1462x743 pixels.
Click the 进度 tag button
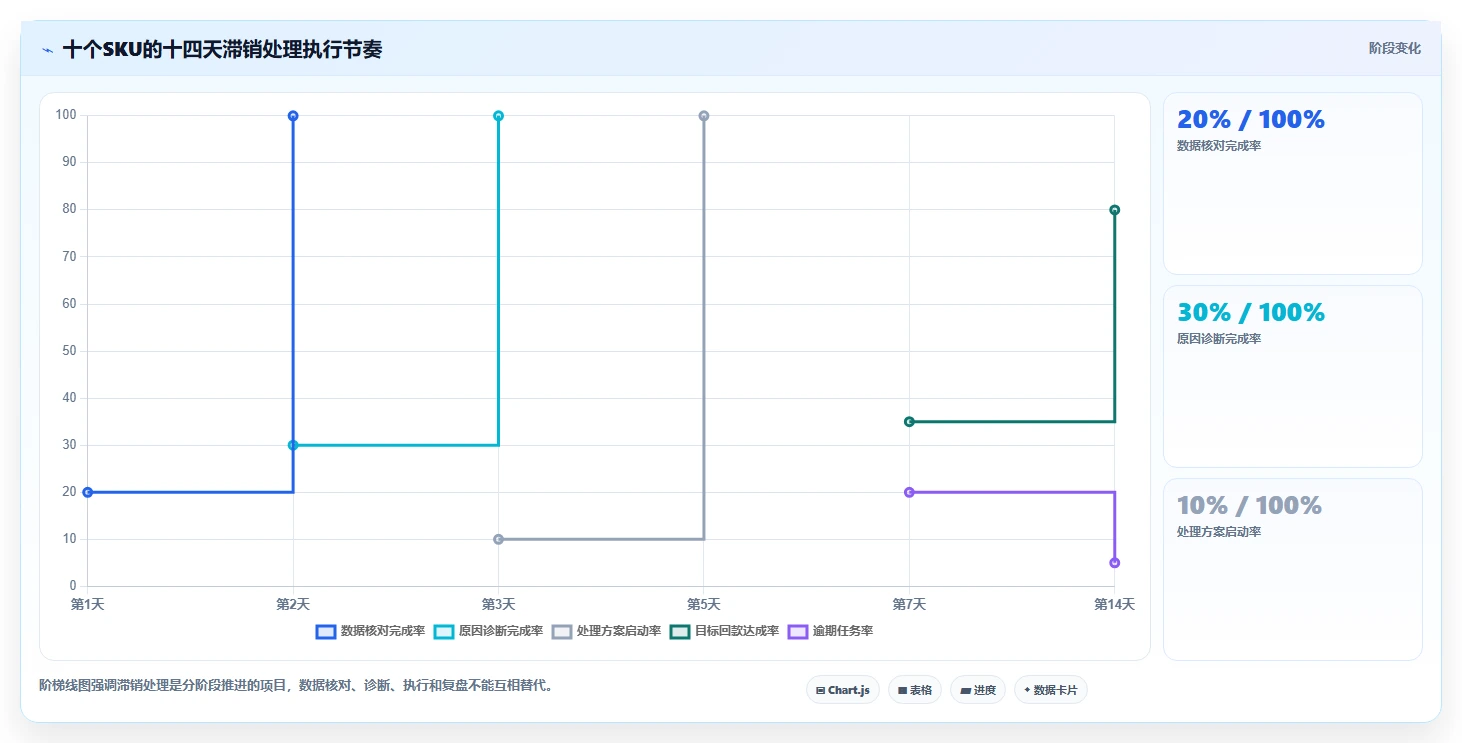pos(977,690)
